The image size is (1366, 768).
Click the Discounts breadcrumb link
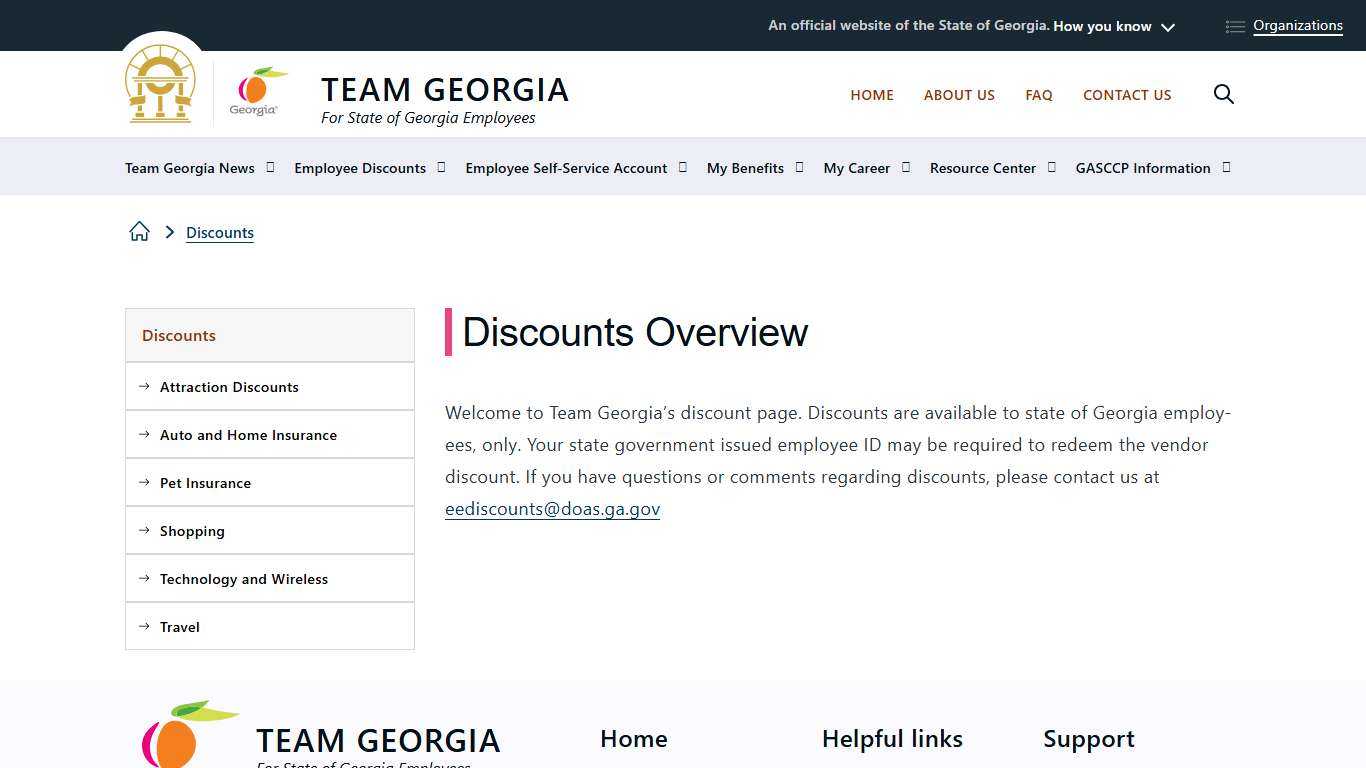click(x=220, y=232)
